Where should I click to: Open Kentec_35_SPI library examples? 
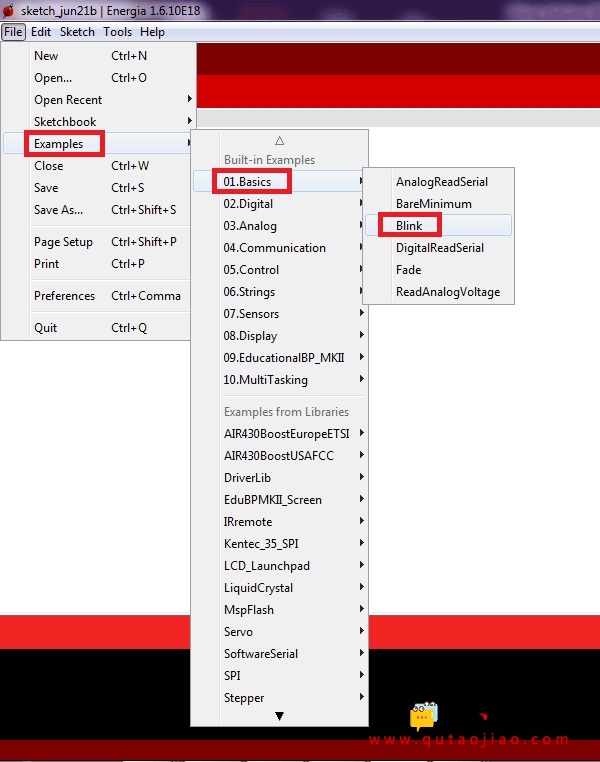pos(279,544)
